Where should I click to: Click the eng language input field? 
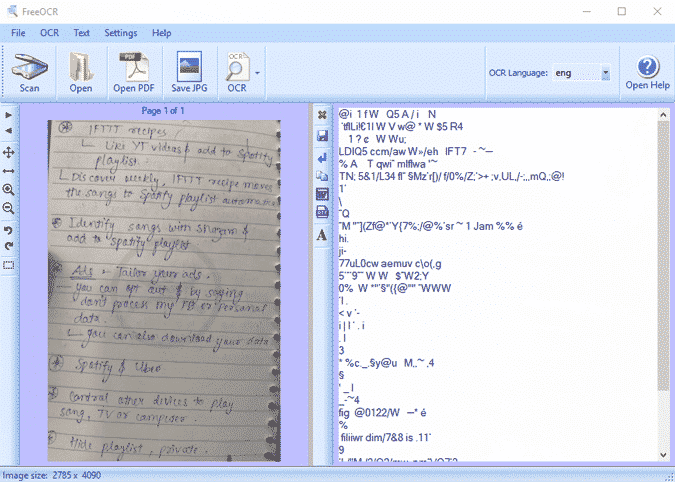coord(577,73)
